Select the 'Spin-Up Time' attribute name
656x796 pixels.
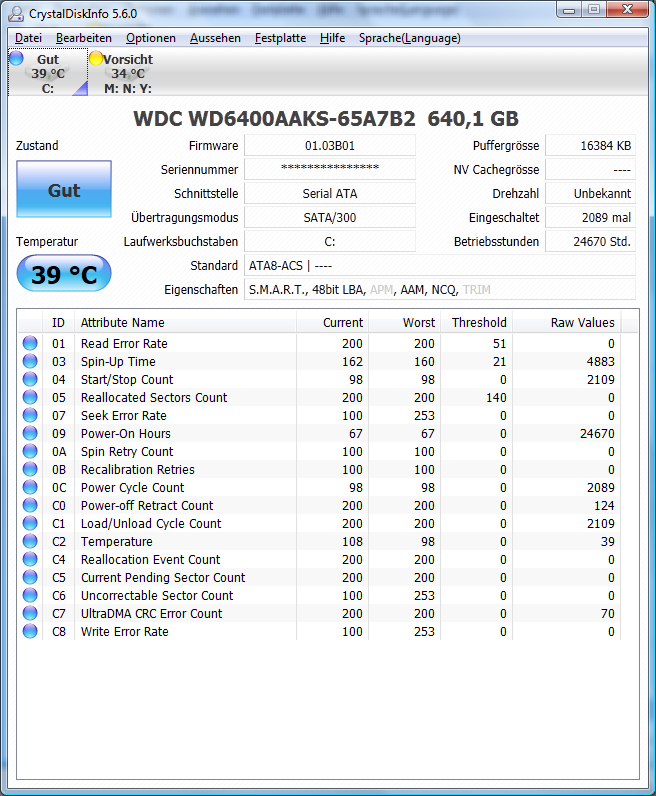point(118,361)
